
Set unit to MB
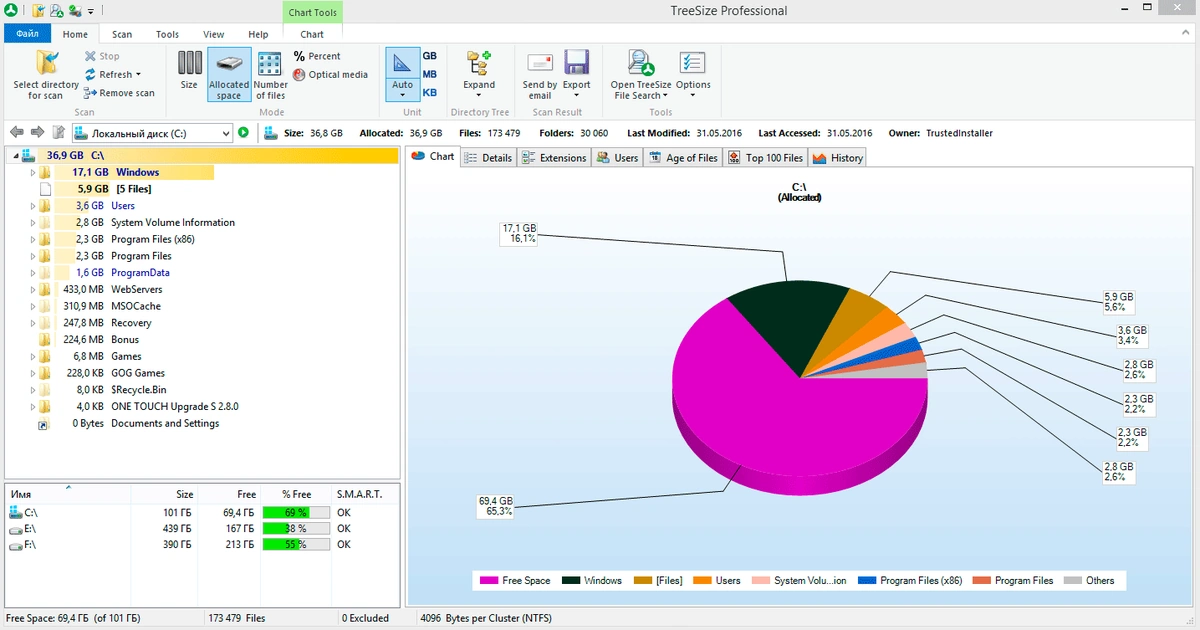[429, 75]
